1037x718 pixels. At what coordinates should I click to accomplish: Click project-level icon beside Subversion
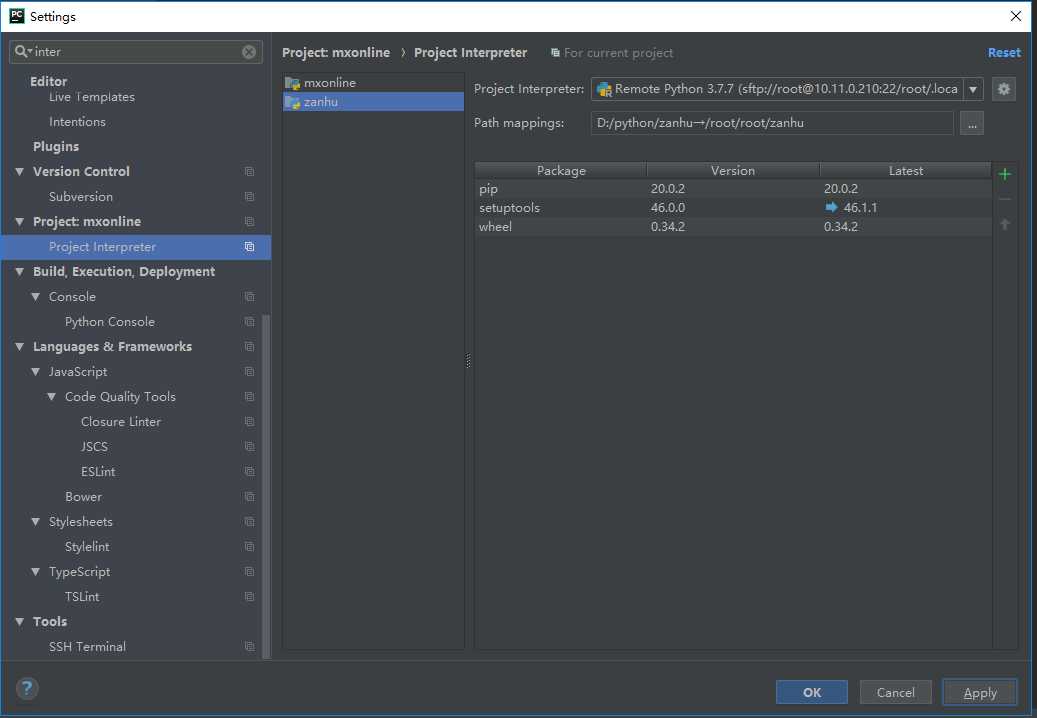pyautogui.click(x=249, y=197)
